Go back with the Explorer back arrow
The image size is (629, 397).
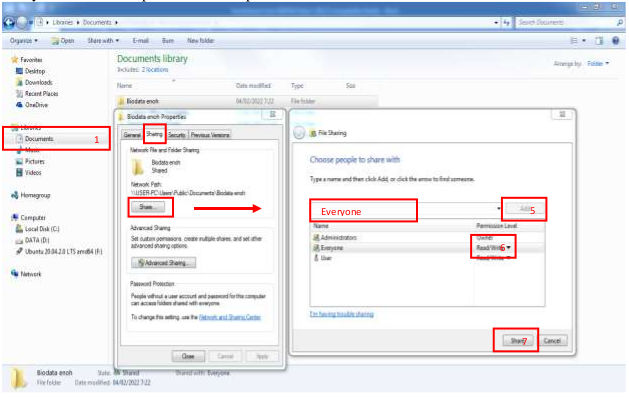tap(9, 22)
